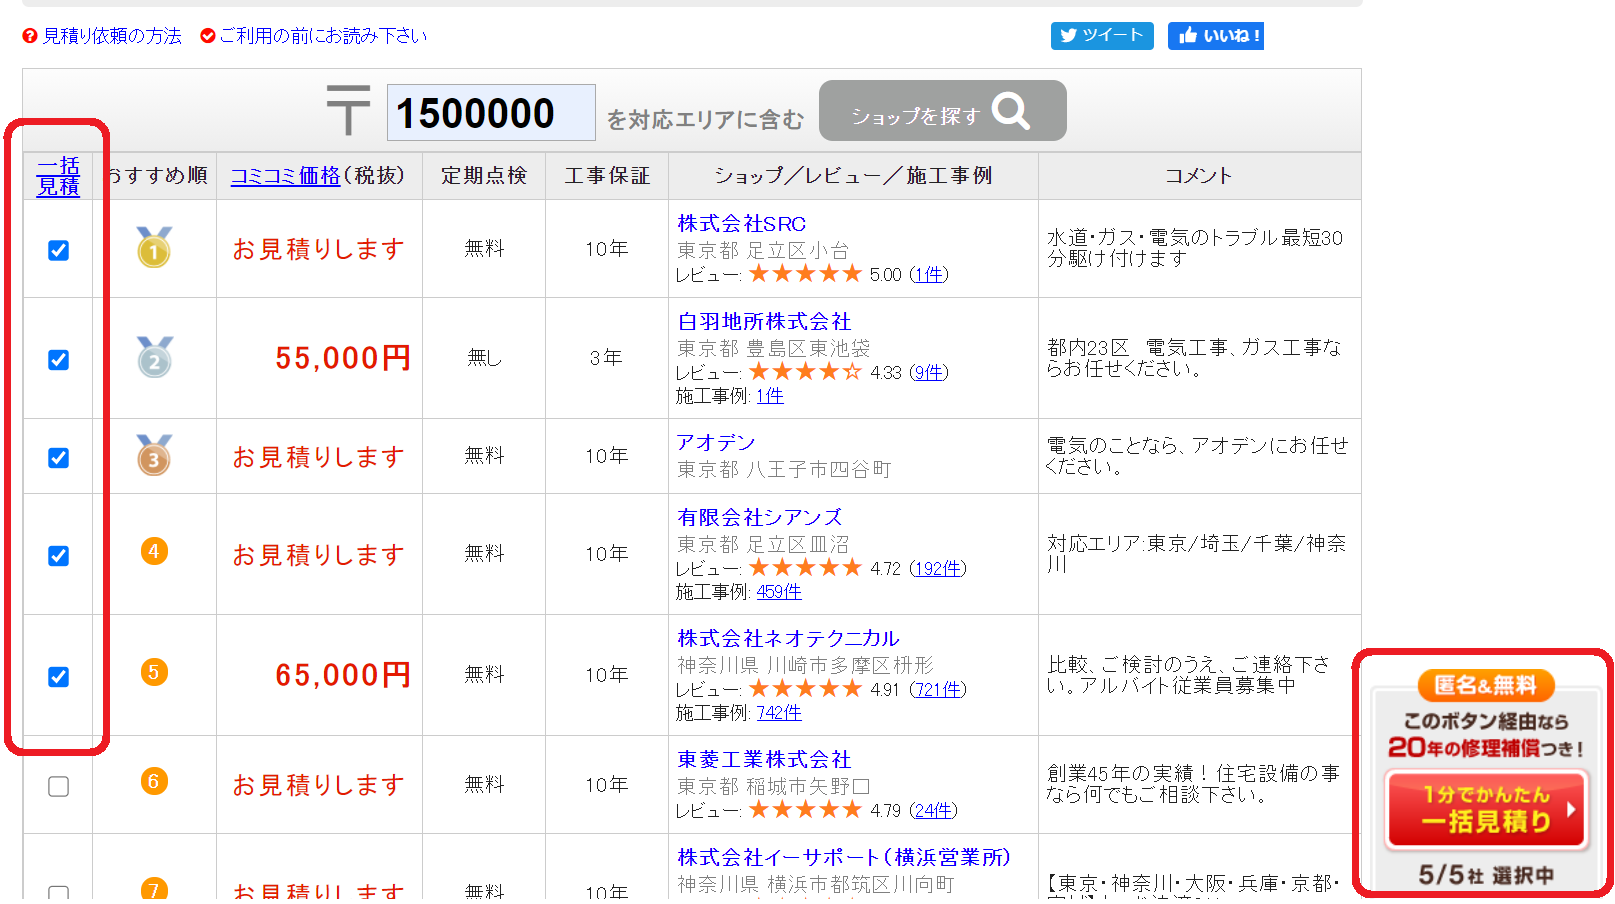Viewport: 1615px width, 904px height.
Task: Open the アオデン shop page
Action: coord(716,443)
